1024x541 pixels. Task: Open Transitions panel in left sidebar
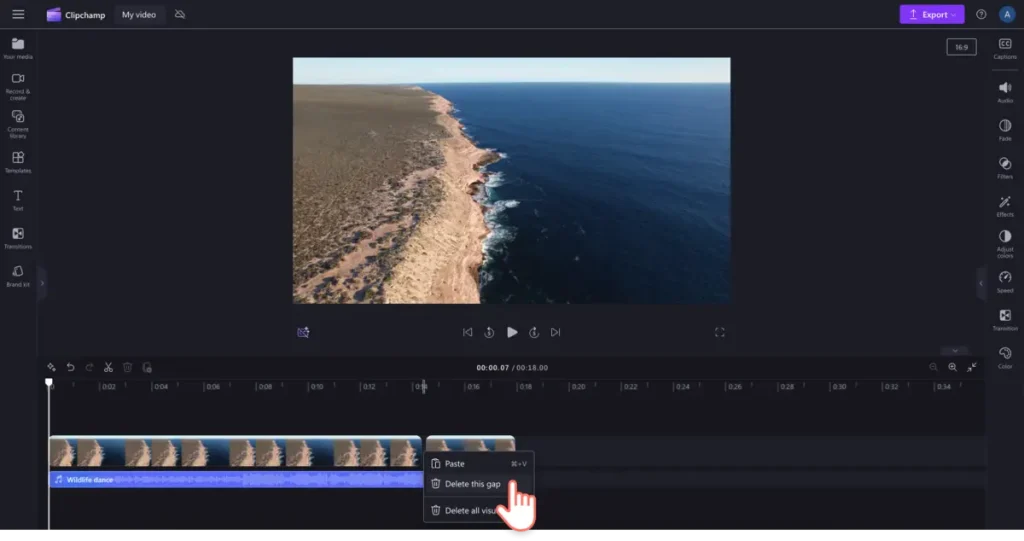click(x=18, y=238)
